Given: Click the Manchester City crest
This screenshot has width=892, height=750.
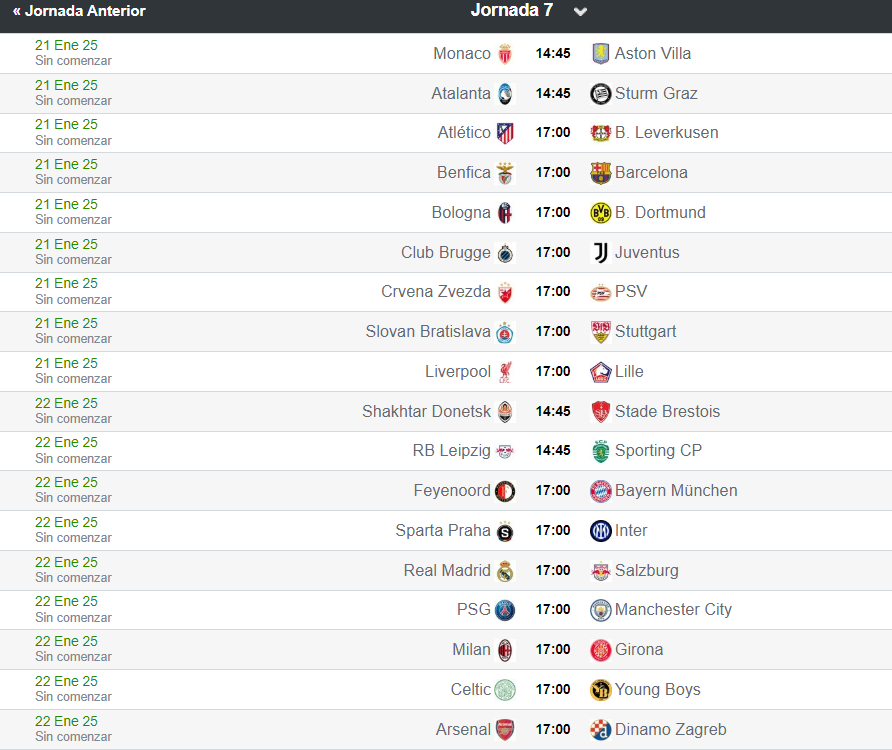Looking at the screenshot, I should [600, 610].
